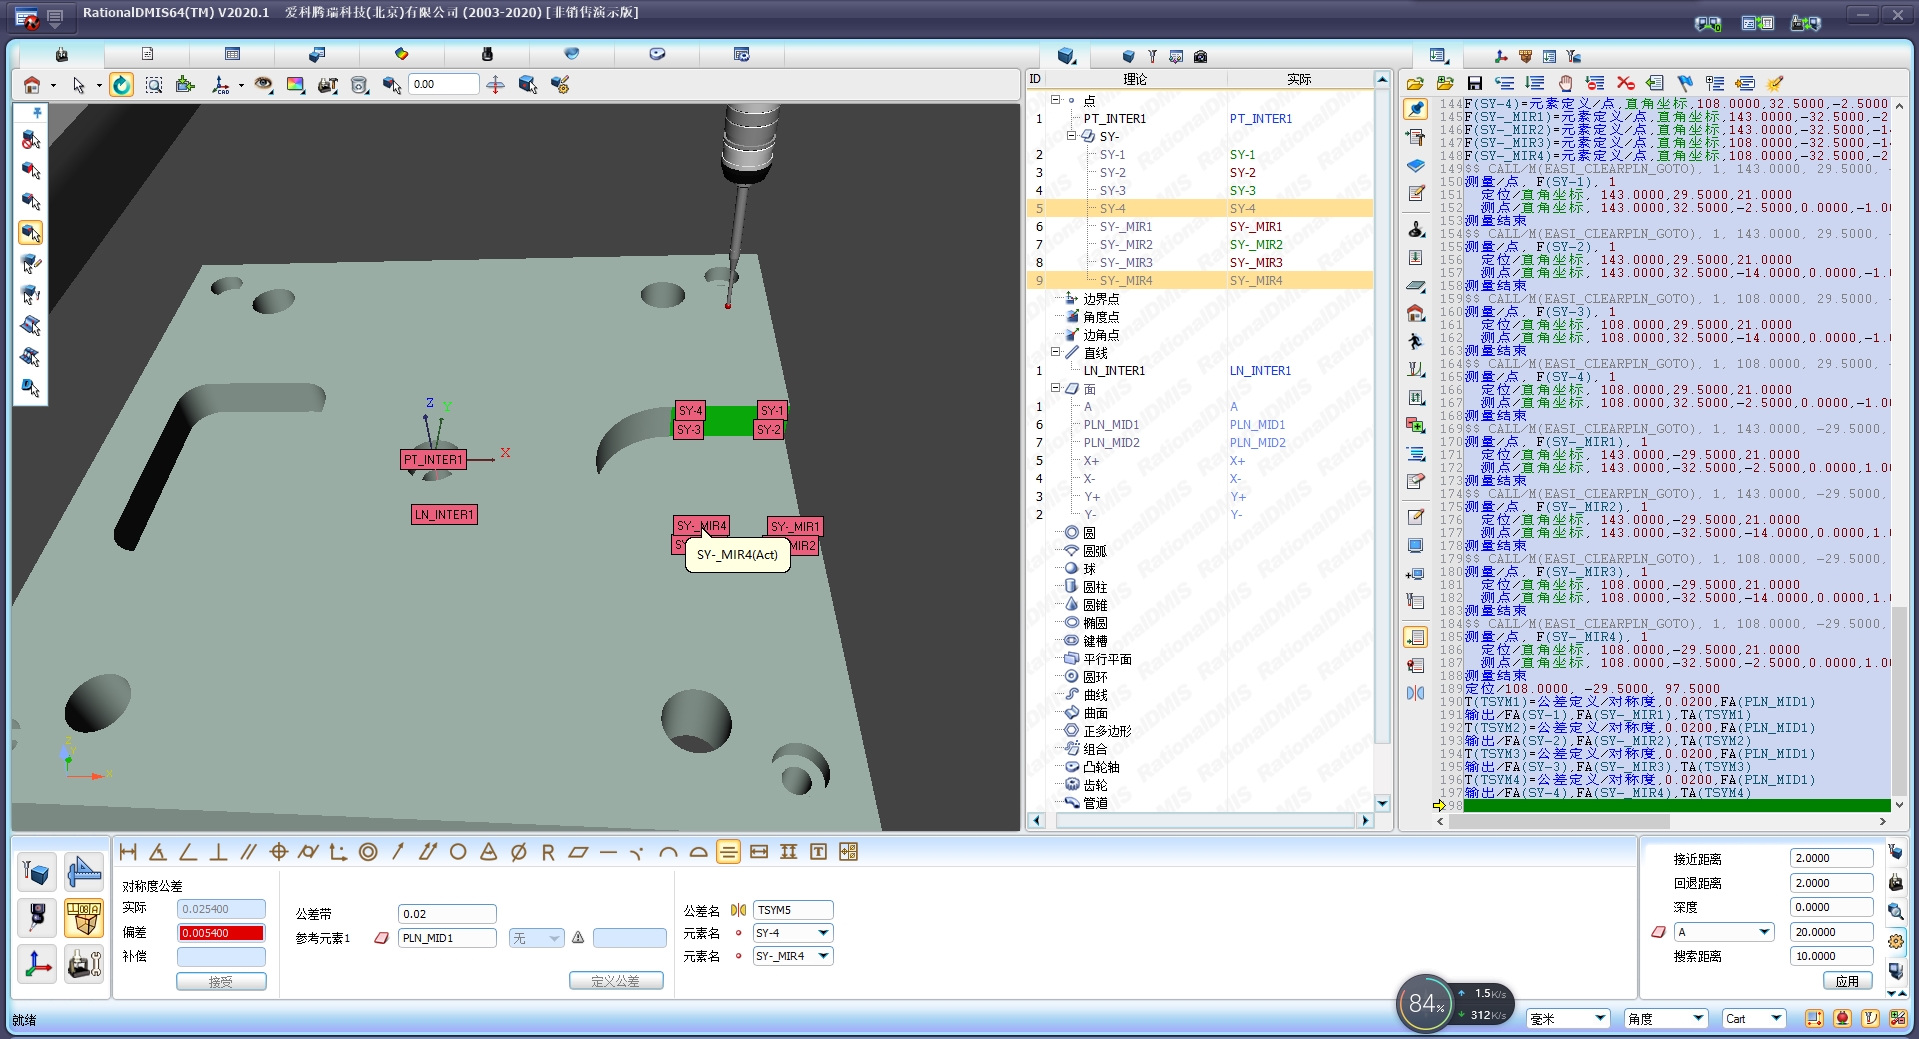1919x1039 pixels.
Task: Open the color gradient display tool
Action: coord(296,85)
